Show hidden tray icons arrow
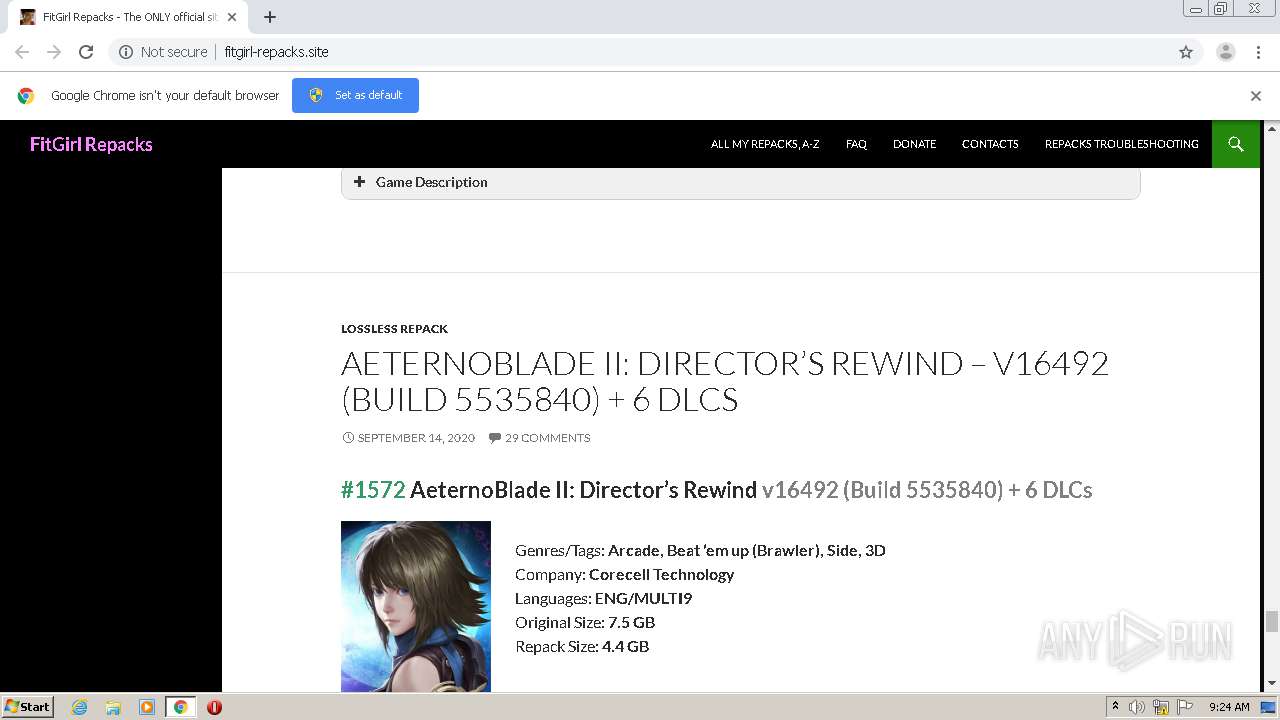 tap(1115, 707)
